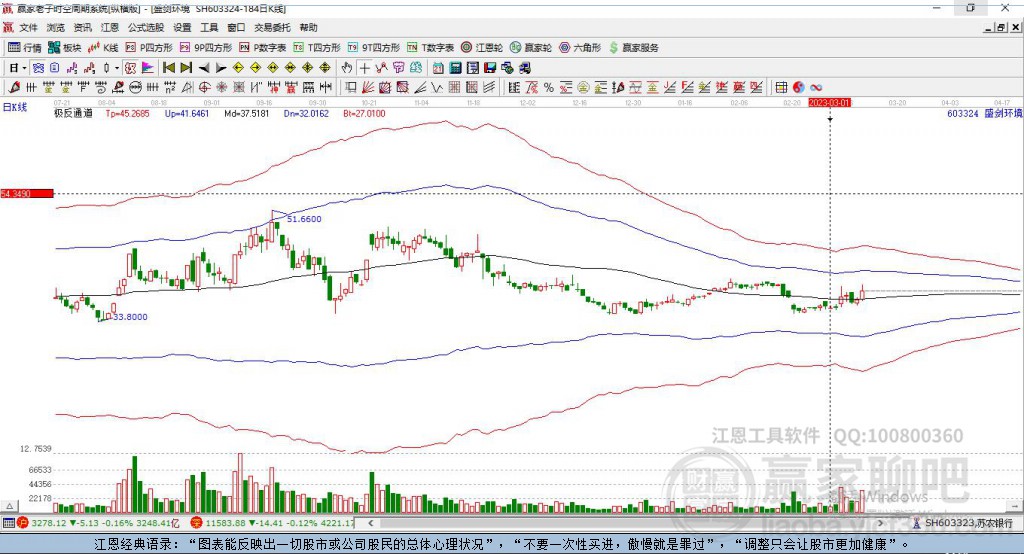Open the 工具 menu

pyautogui.click(x=209, y=27)
